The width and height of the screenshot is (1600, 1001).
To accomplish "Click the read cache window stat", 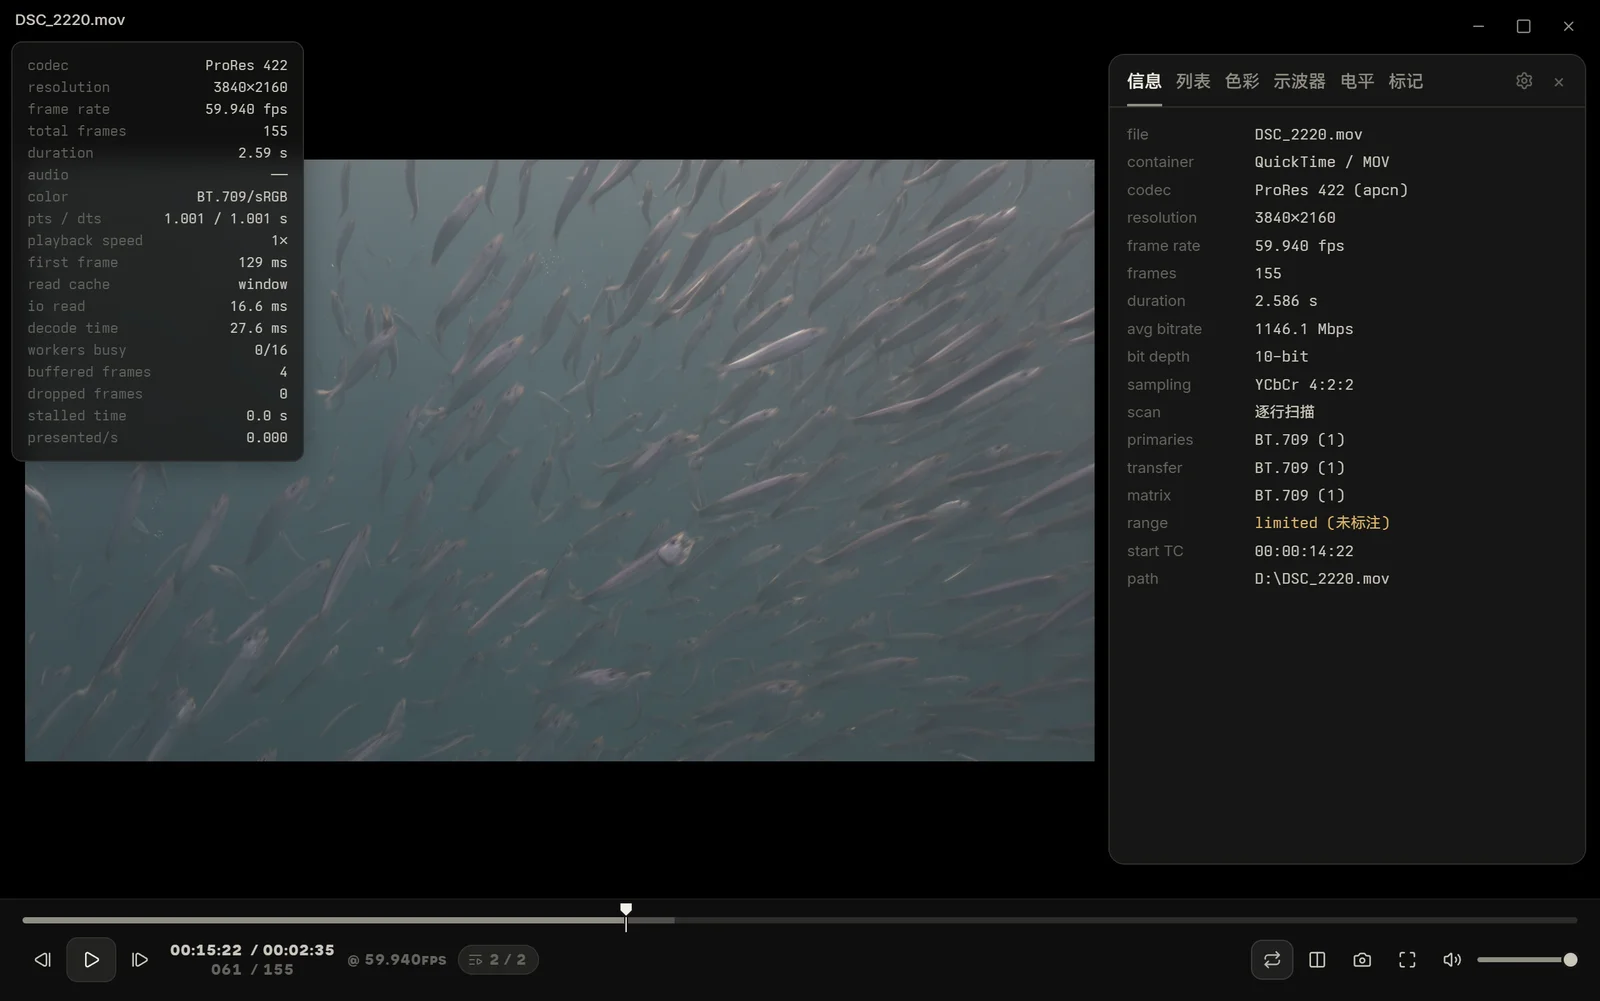I will pyautogui.click(x=157, y=284).
